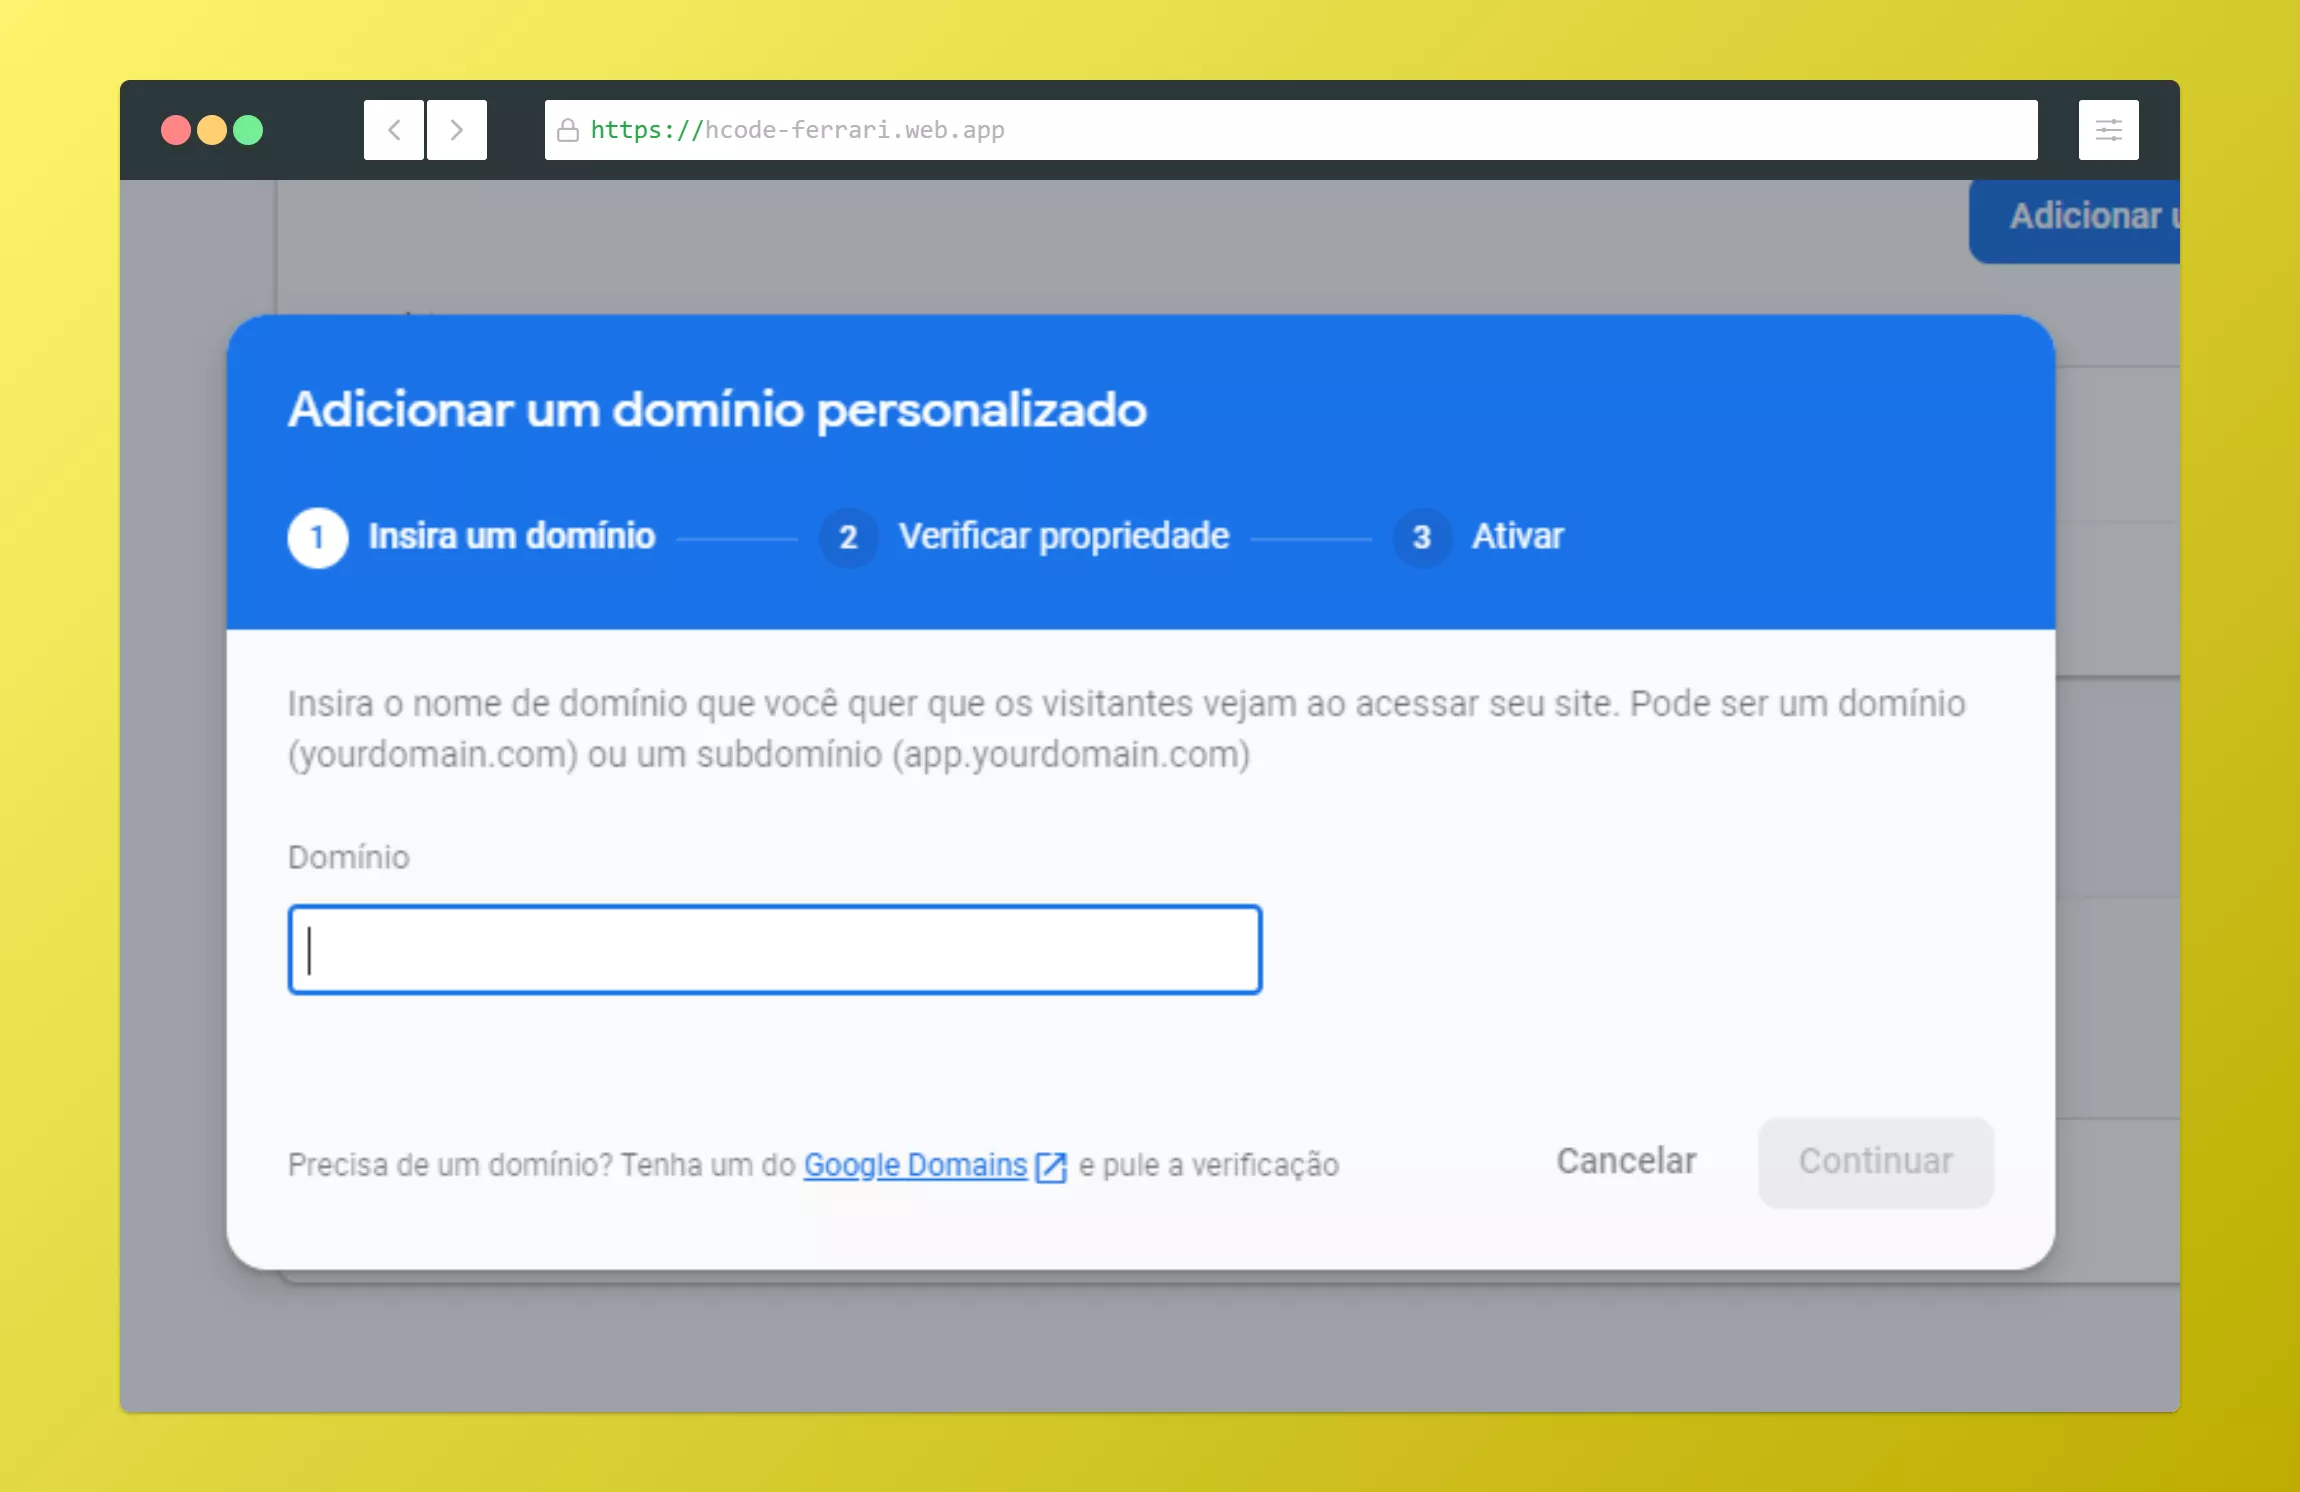Click the green maximize window dot
This screenshot has height=1492, width=2300.
click(x=248, y=130)
